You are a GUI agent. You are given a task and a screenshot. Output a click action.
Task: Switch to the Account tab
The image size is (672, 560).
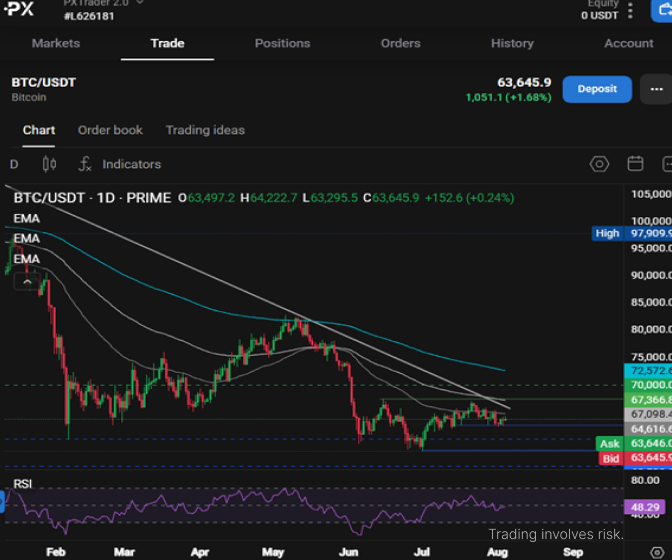coord(629,43)
